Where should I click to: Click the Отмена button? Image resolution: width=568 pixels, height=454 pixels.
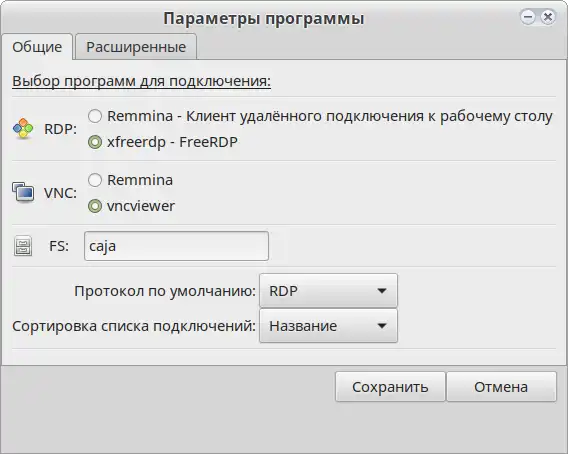click(x=501, y=387)
